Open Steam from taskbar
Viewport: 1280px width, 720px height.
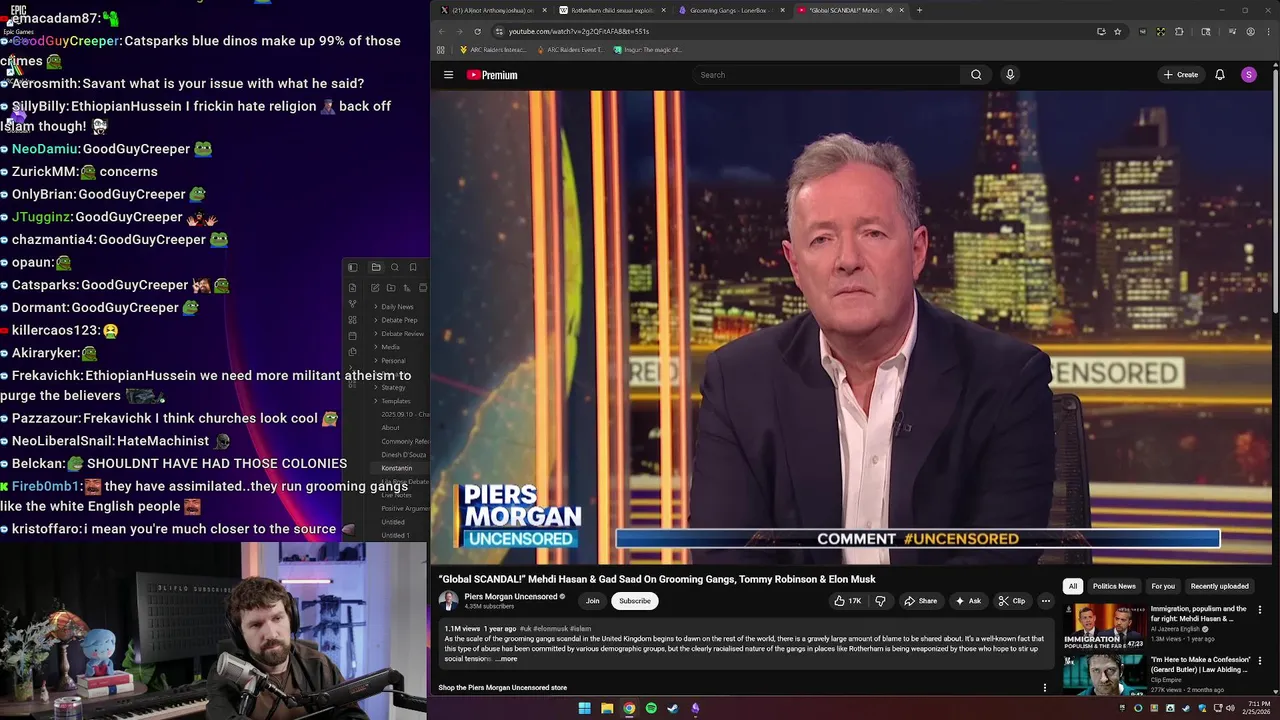pyautogui.click(x=673, y=708)
